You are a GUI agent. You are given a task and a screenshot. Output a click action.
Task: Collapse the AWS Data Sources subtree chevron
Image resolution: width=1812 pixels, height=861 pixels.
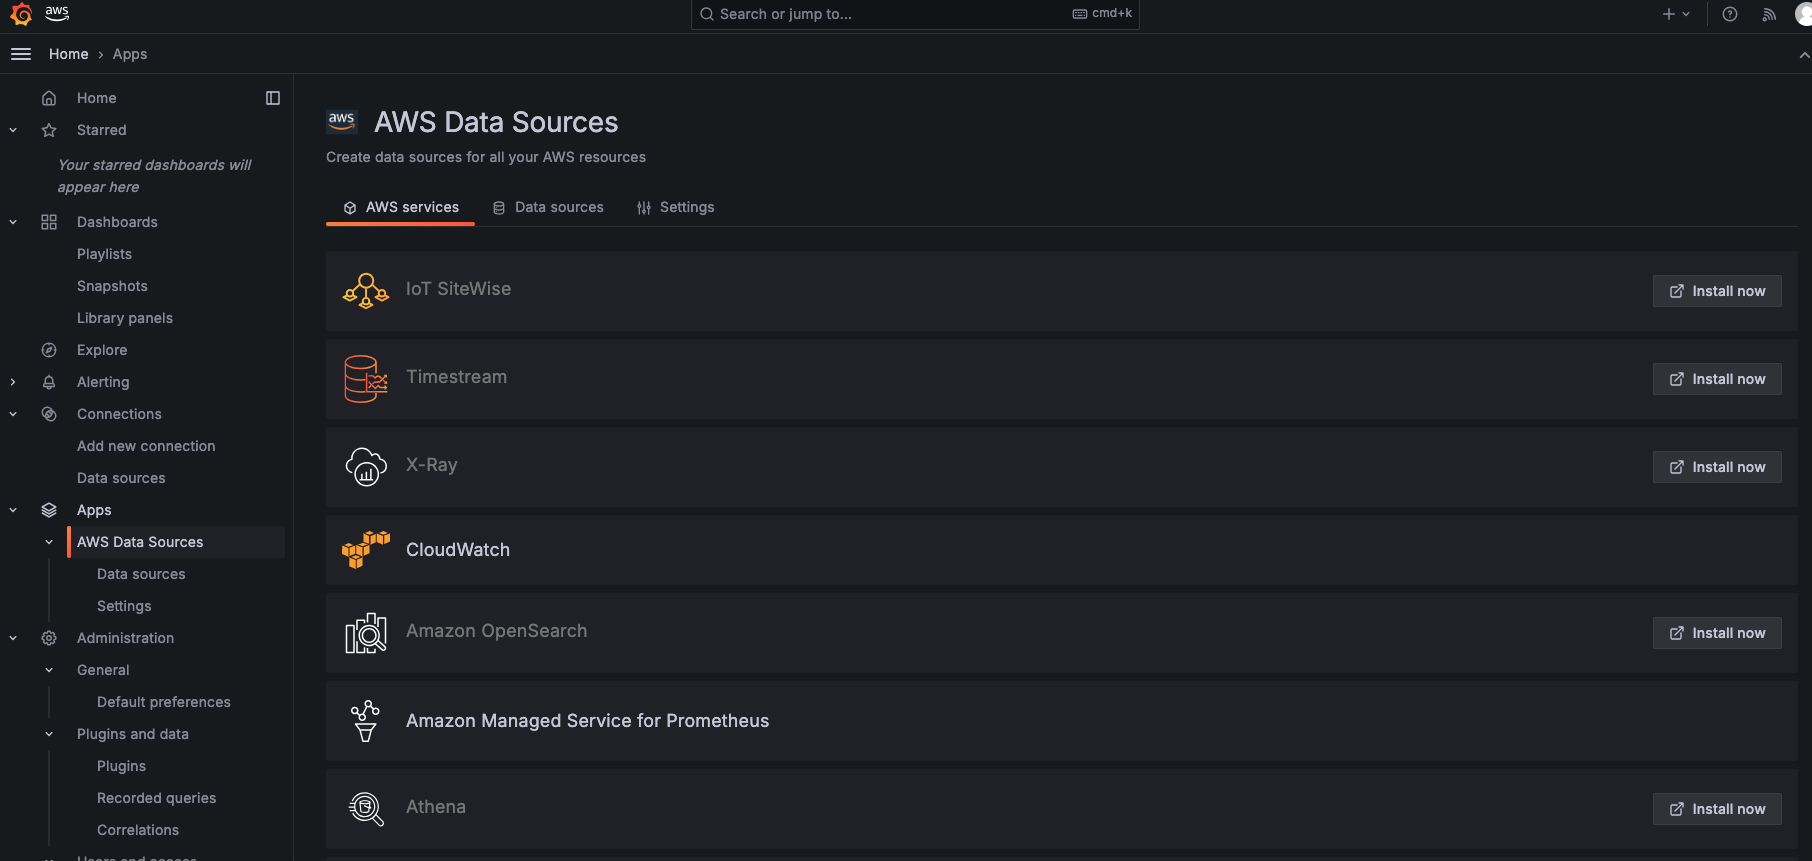click(49, 542)
